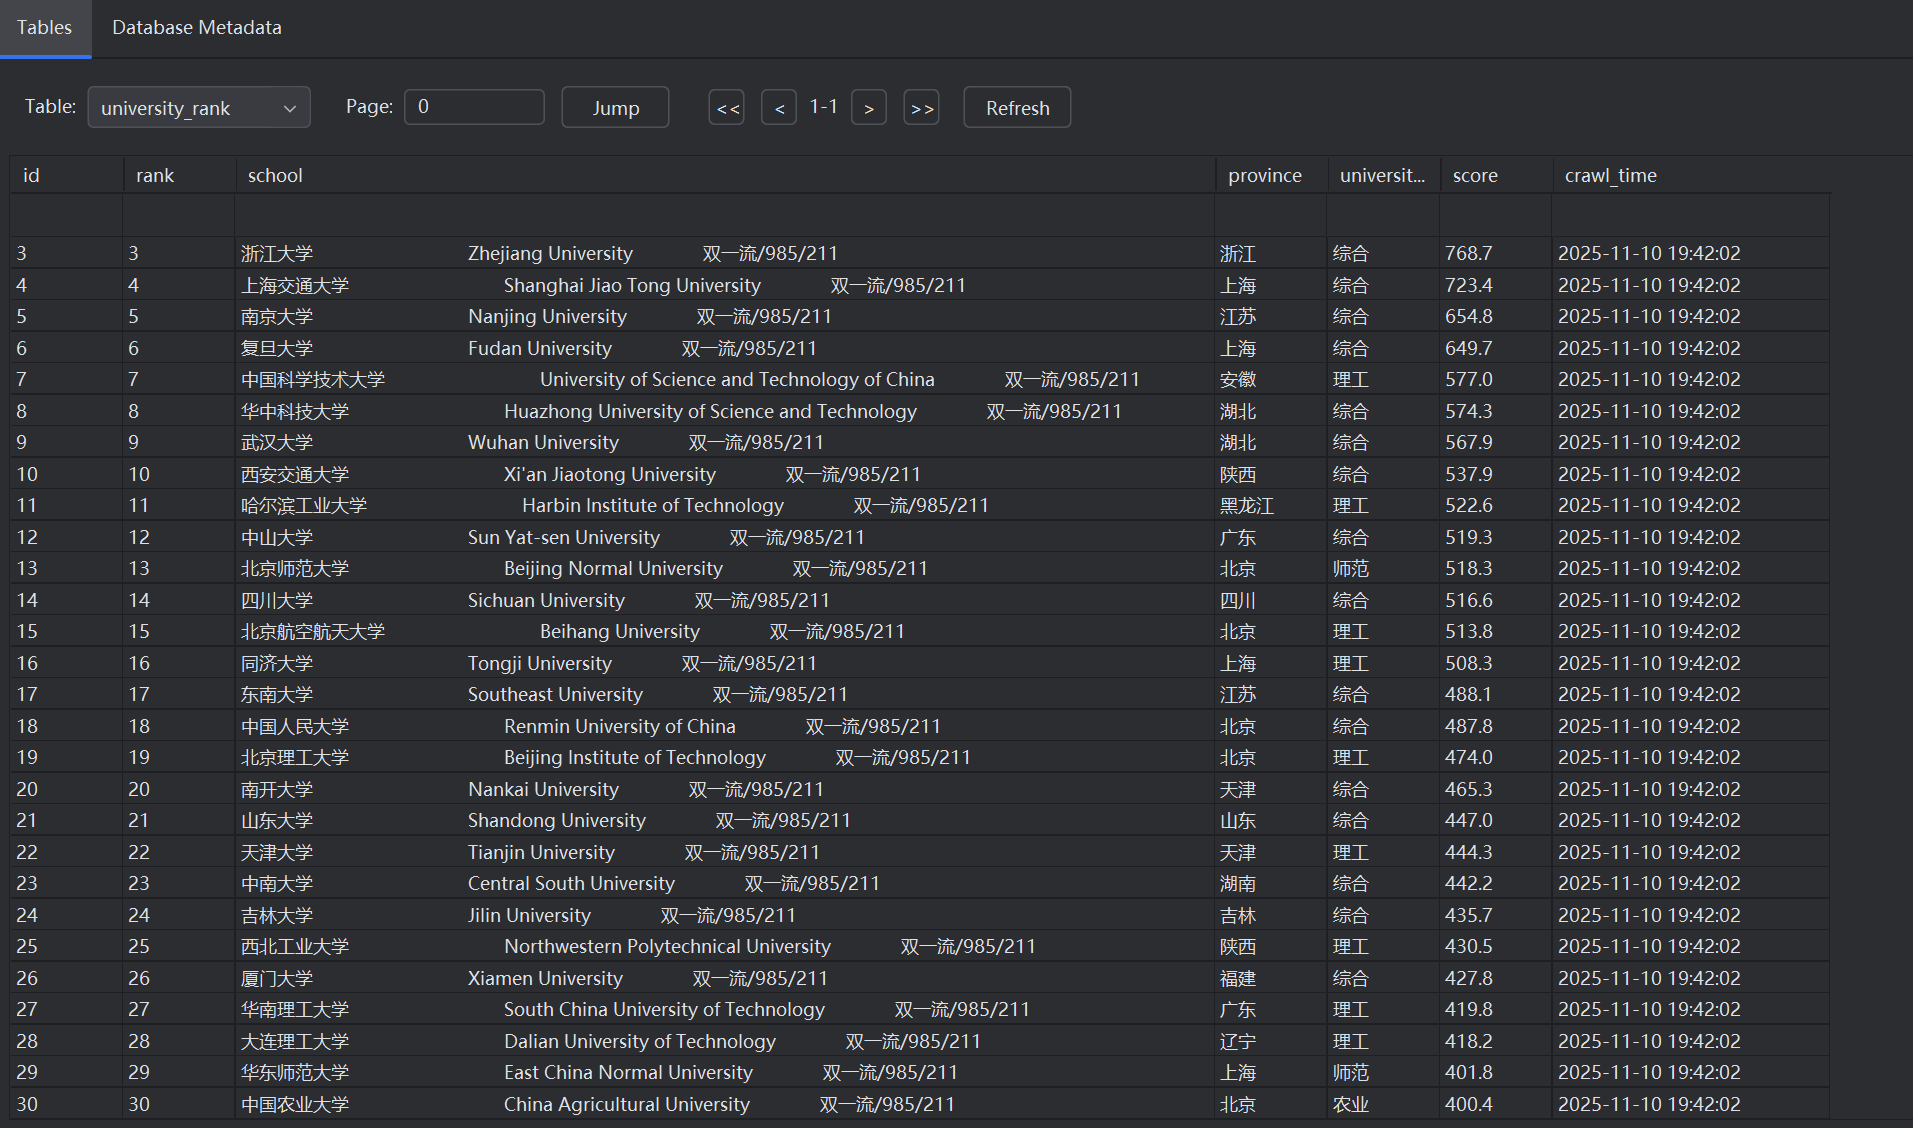The width and height of the screenshot is (1913, 1128).
Task: Select Huazhong University of Science and Technology
Action: [x=725, y=411]
